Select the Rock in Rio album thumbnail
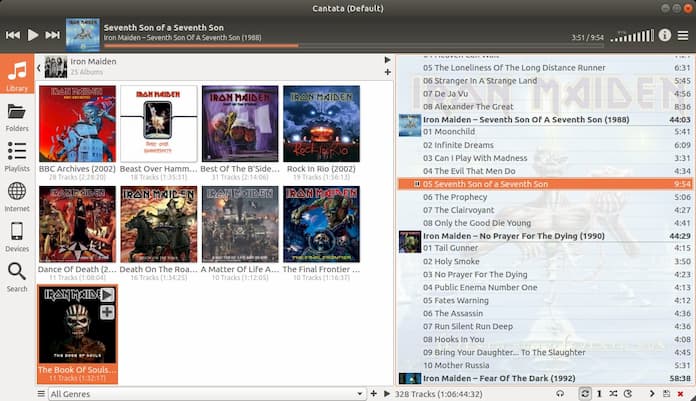Viewport: 696px width, 401px height. pos(321,124)
